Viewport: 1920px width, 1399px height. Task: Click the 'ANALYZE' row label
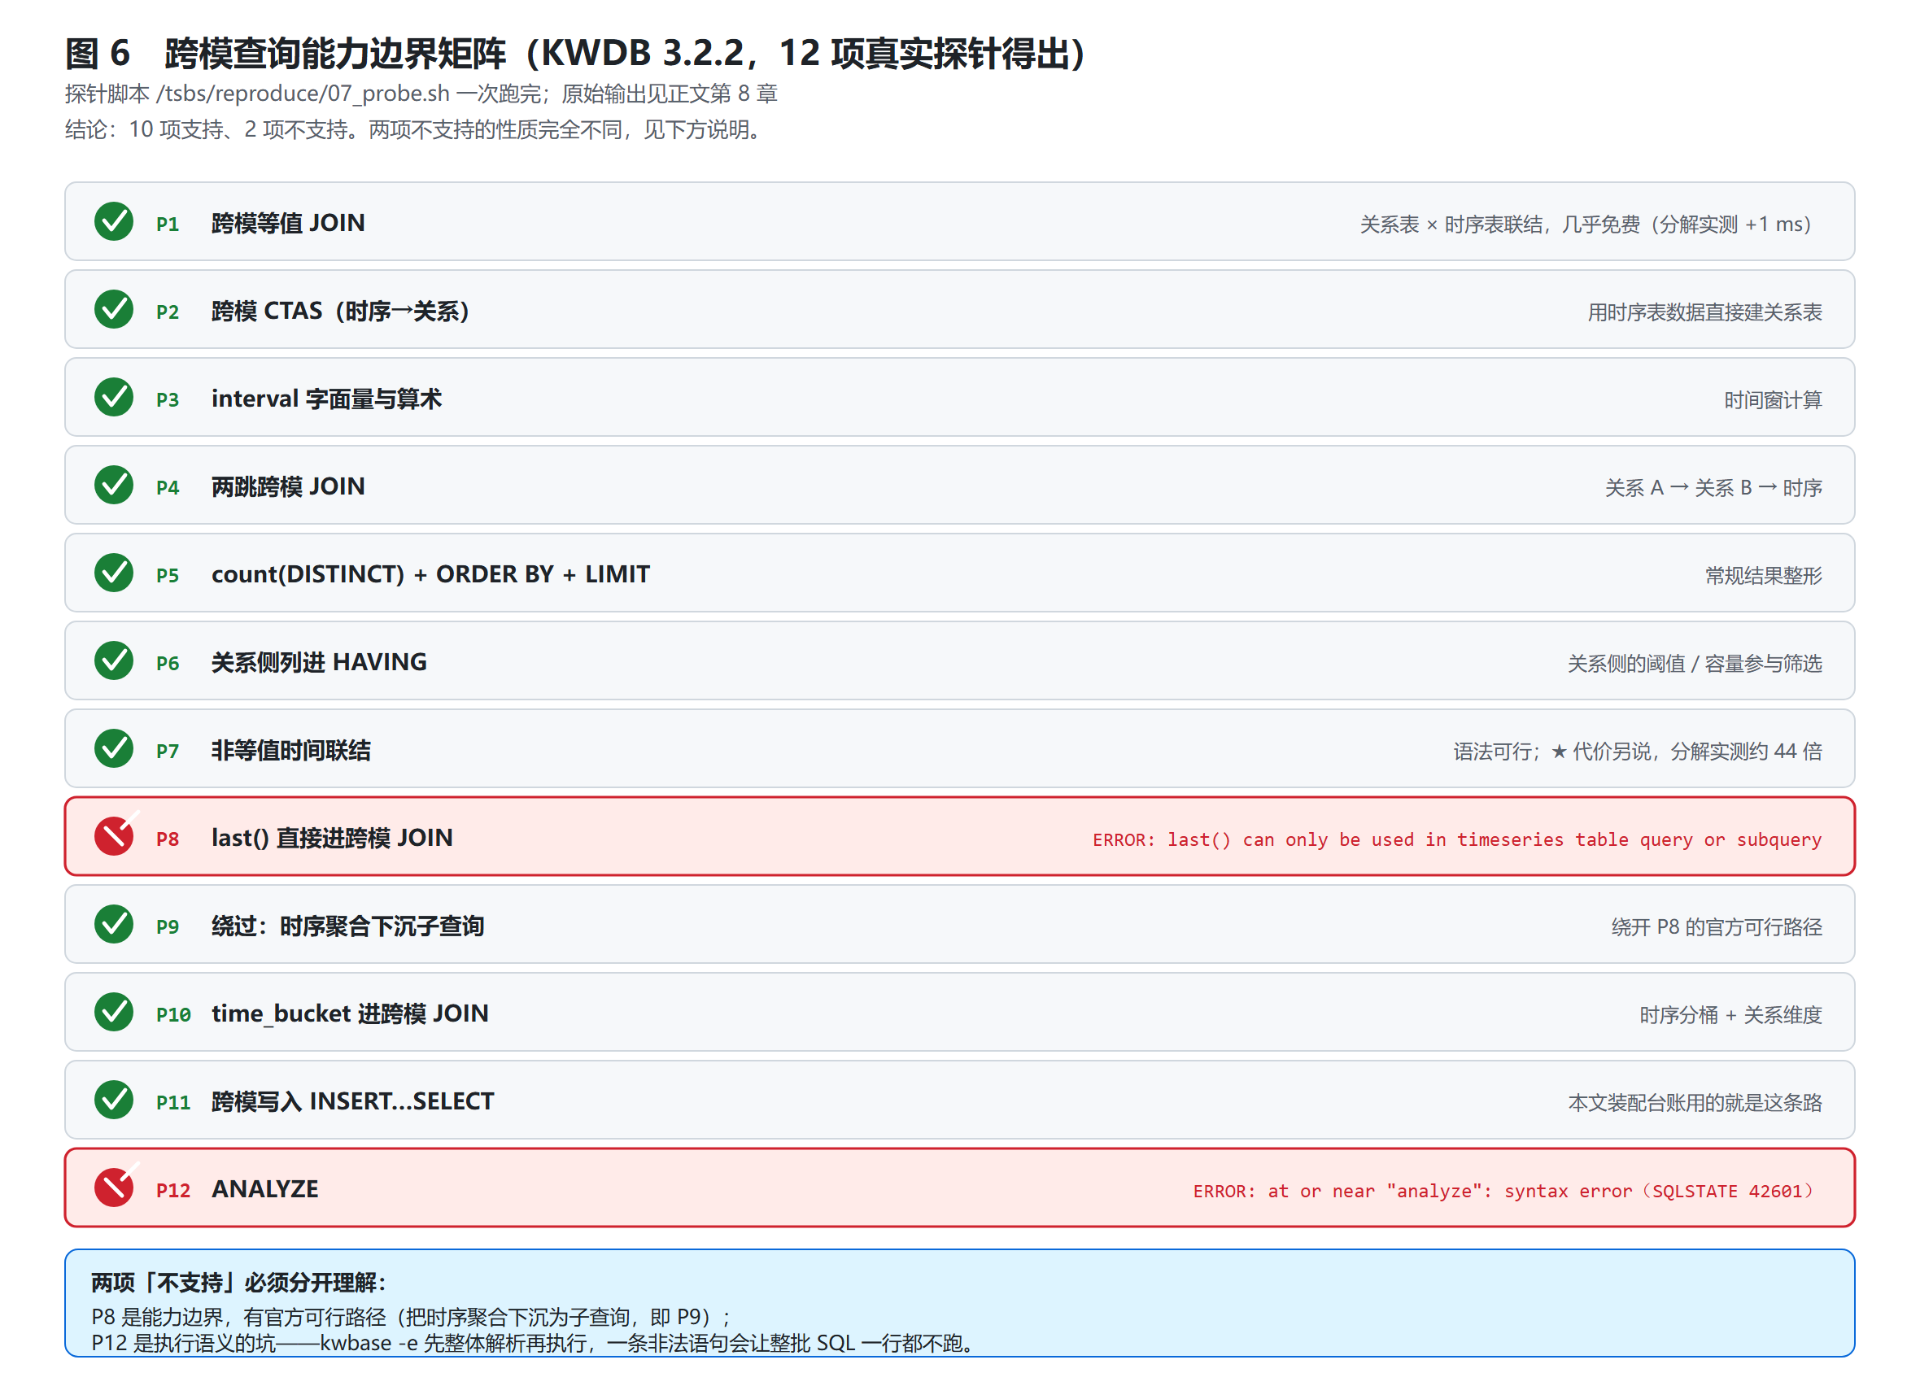[x=265, y=1189]
